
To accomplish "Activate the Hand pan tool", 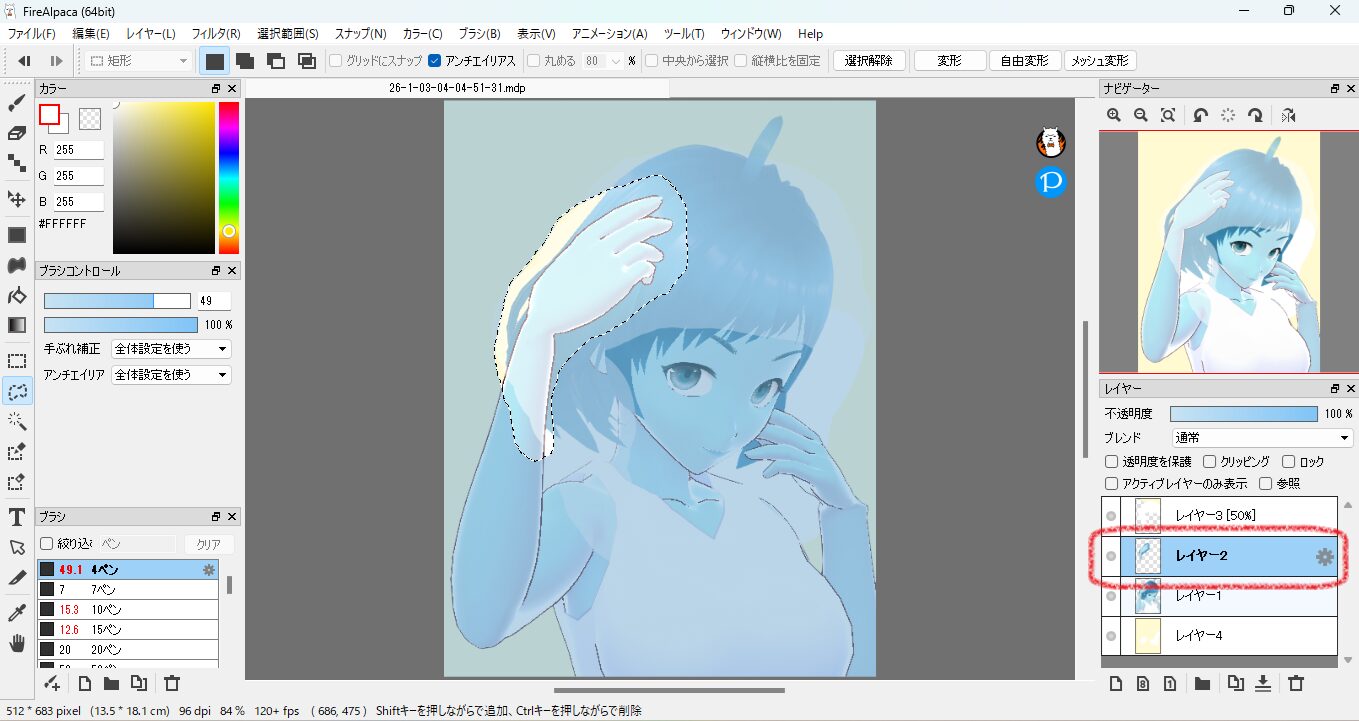I will (17, 643).
